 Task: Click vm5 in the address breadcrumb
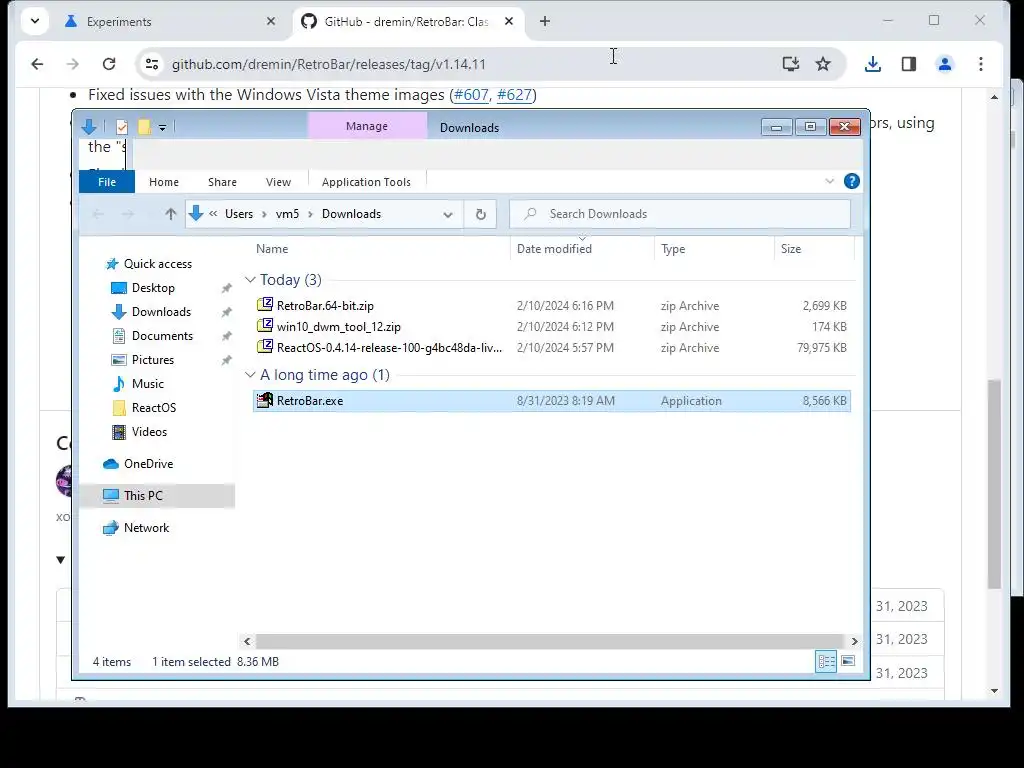(x=287, y=214)
